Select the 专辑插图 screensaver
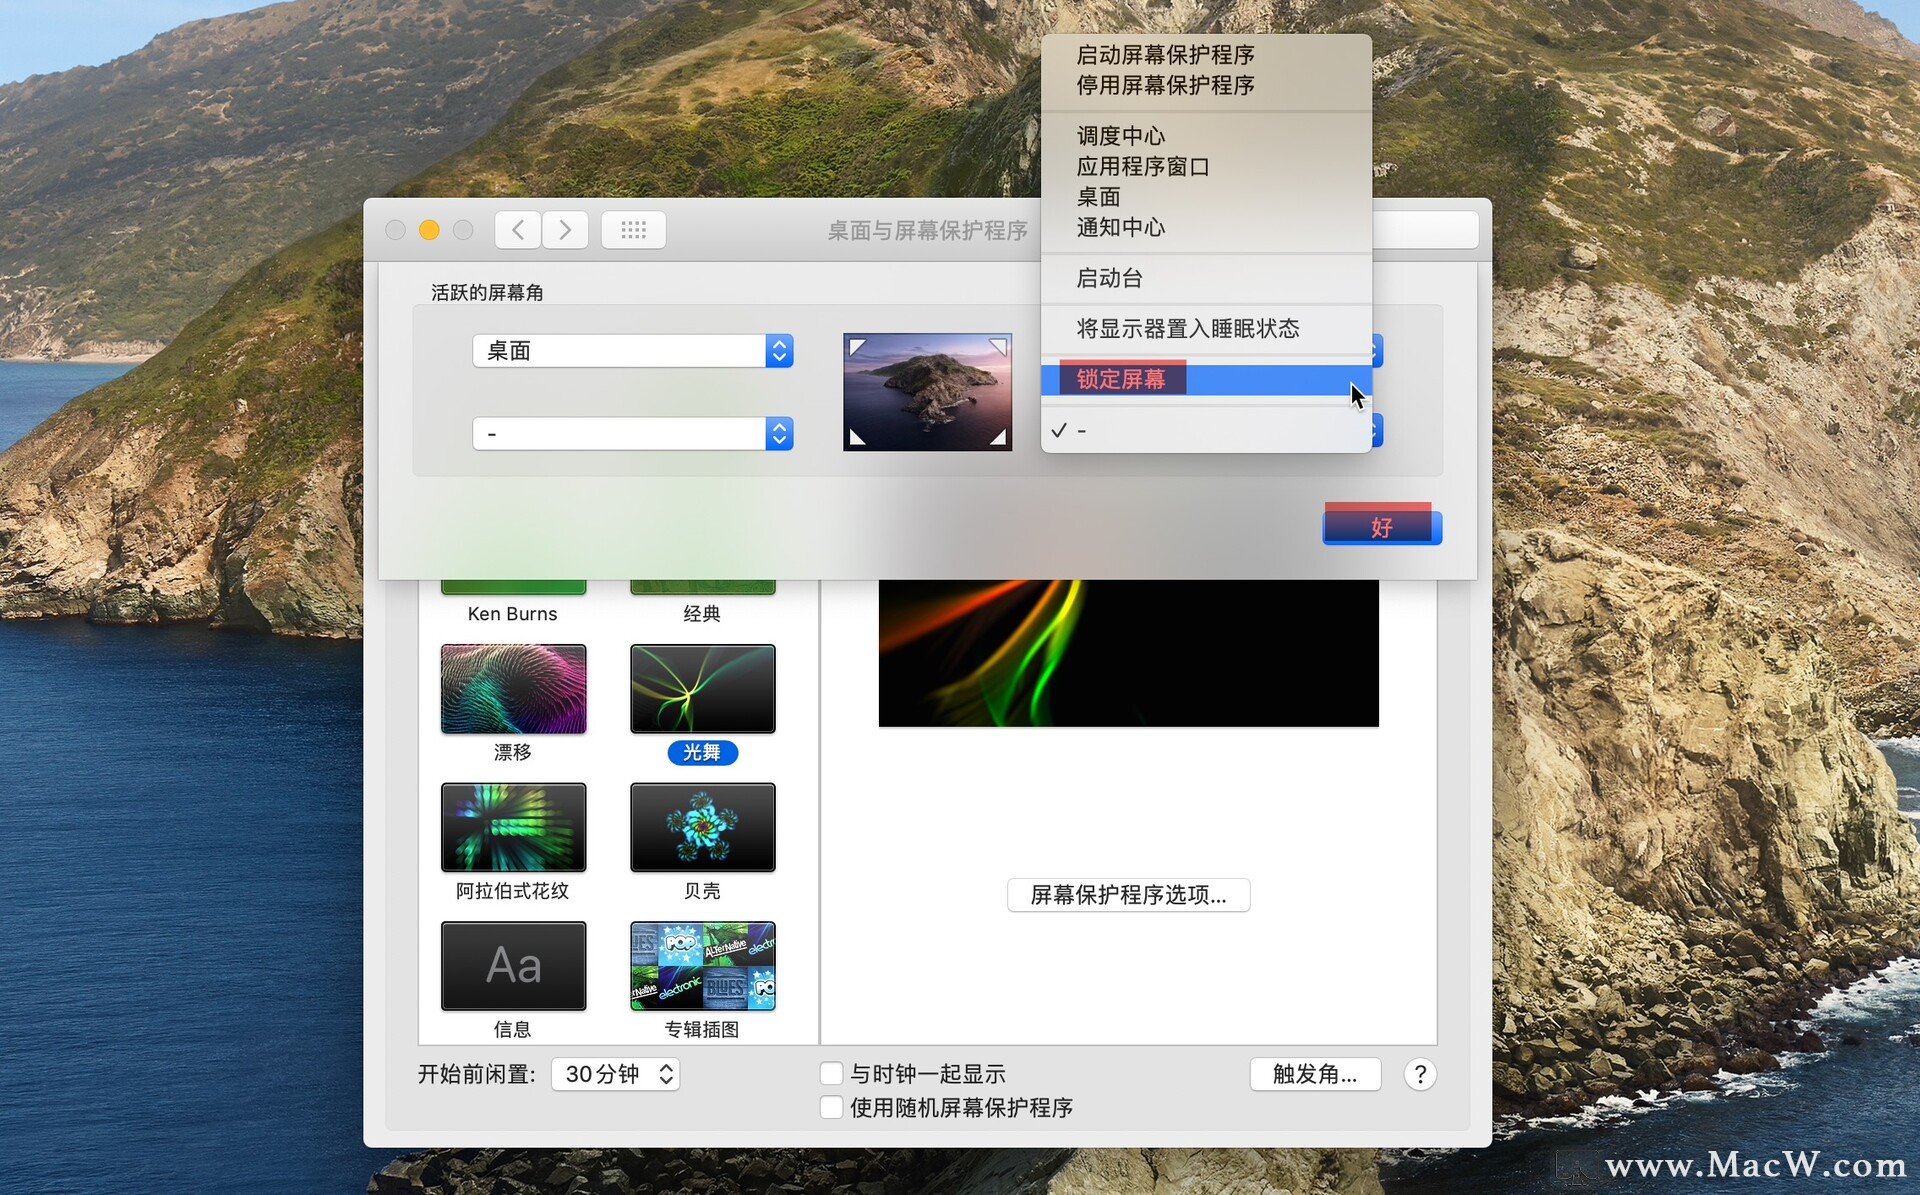 point(702,965)
